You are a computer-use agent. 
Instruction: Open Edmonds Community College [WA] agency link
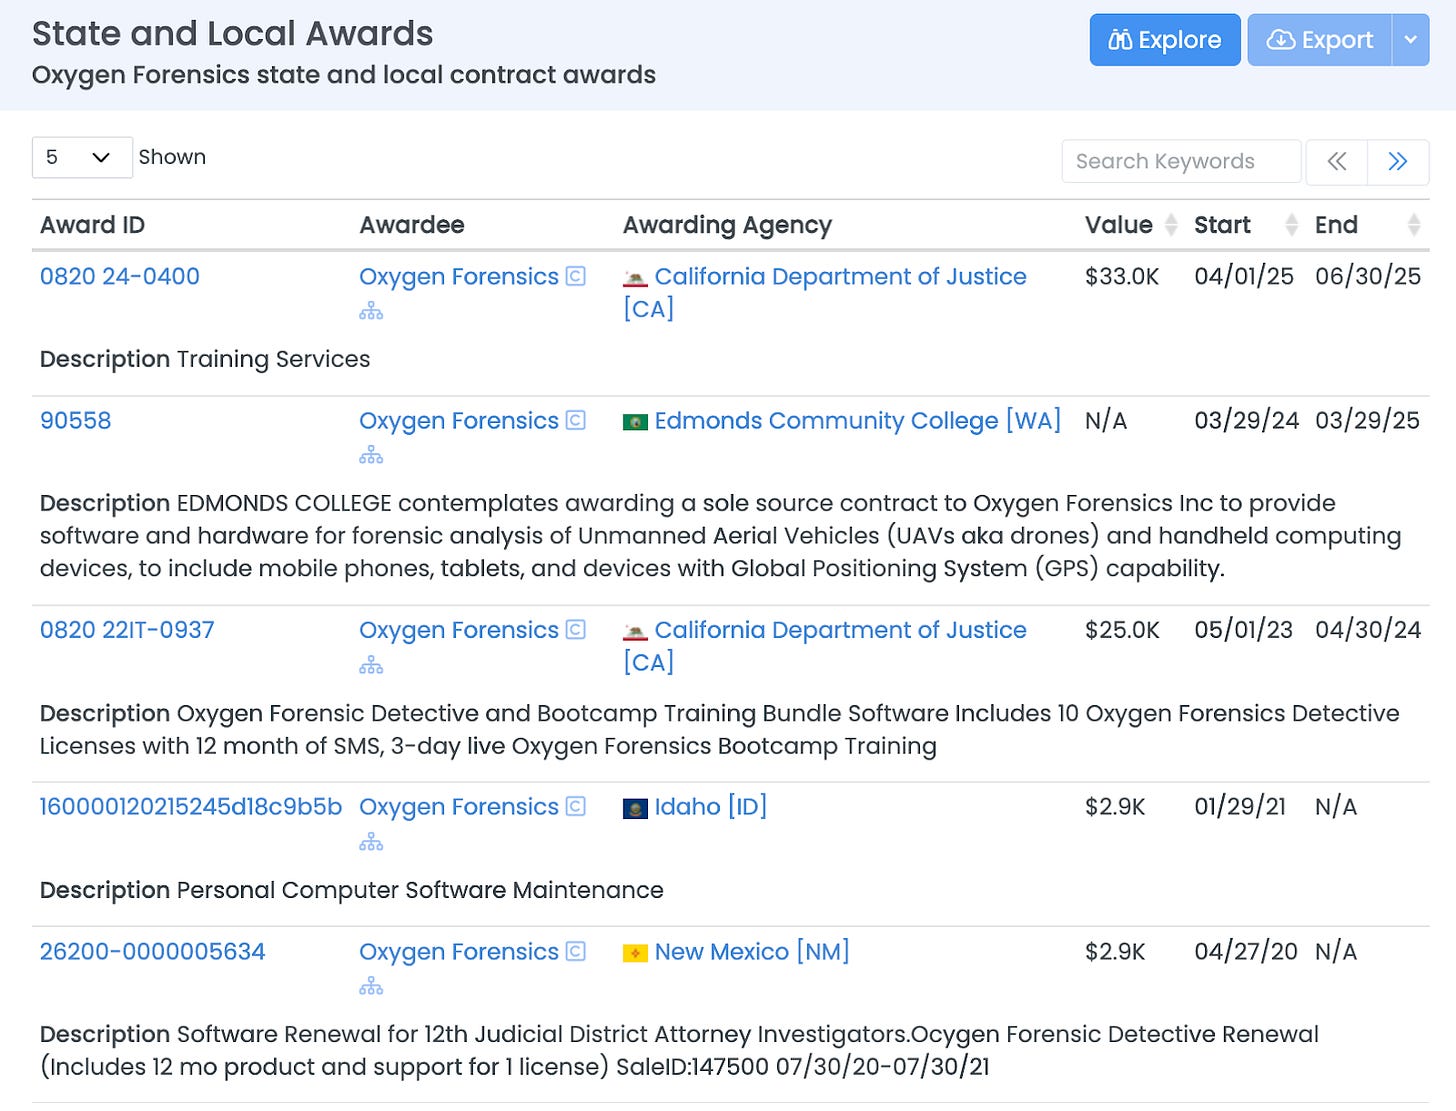858,420
